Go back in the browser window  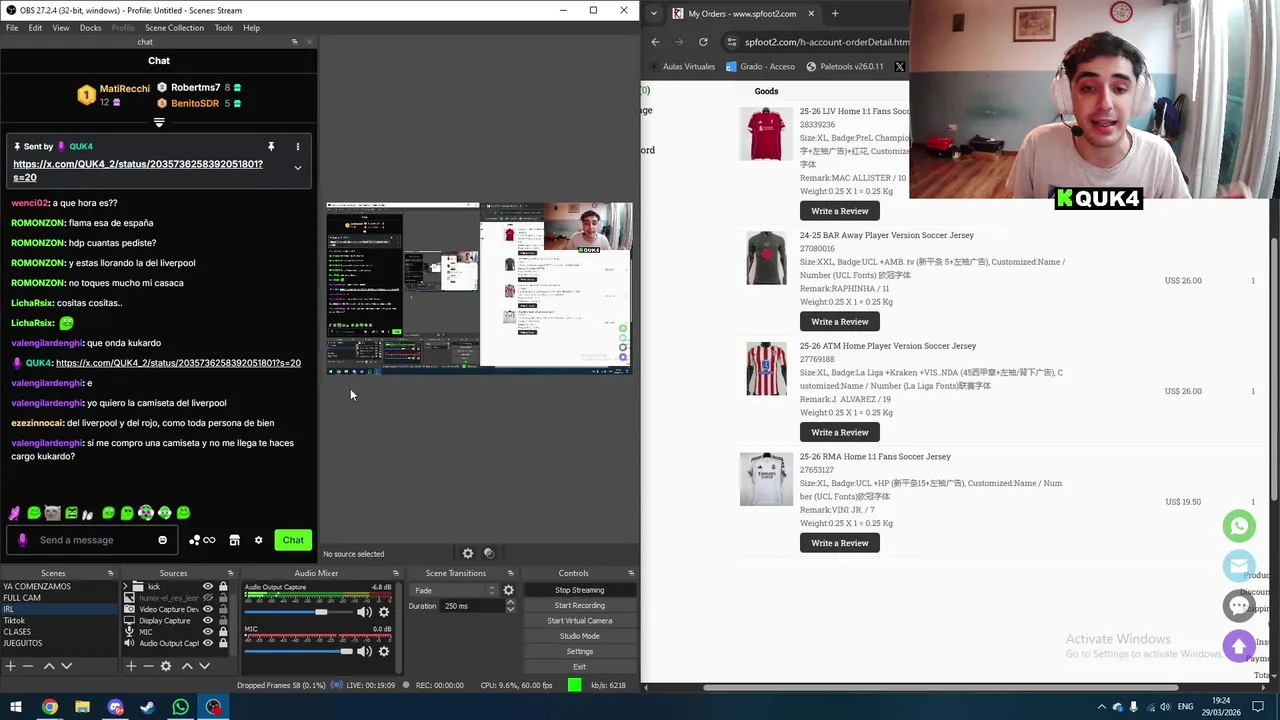pos(655,42)
